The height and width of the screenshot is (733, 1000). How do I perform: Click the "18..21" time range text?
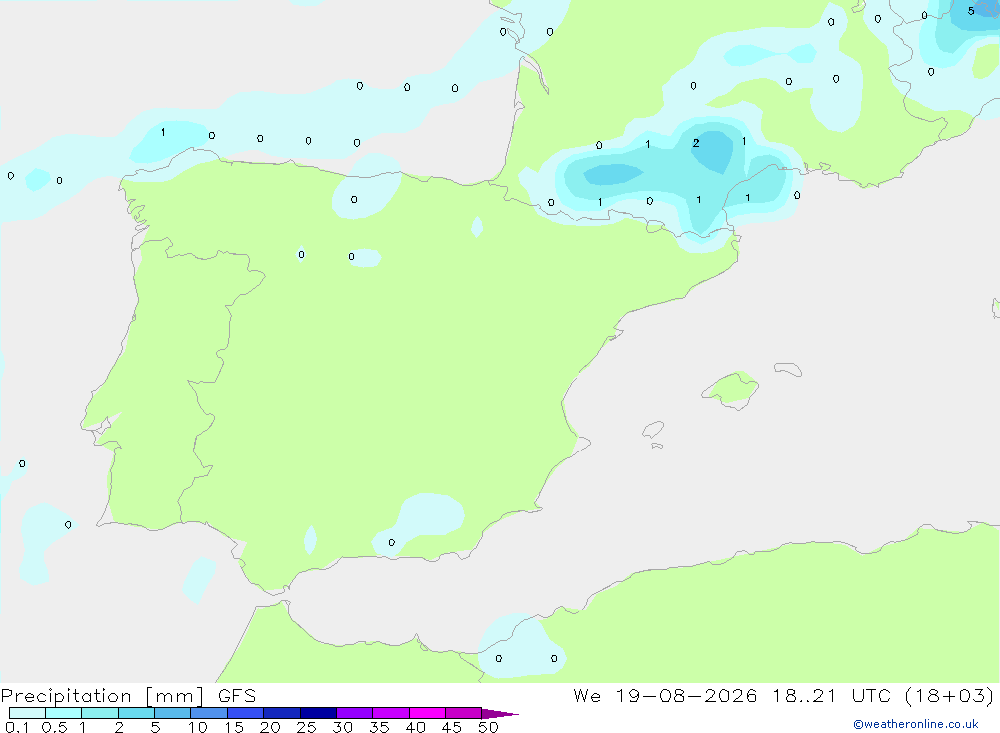804,695
